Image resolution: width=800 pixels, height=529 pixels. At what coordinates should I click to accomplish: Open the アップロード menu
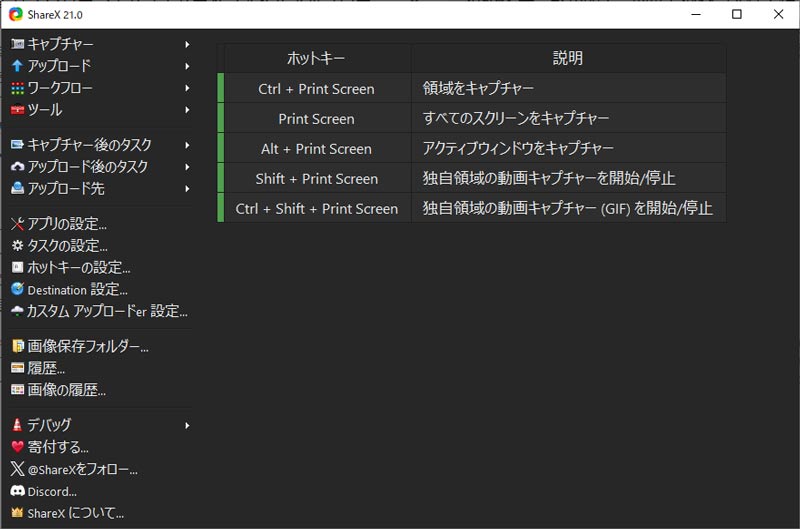coord(101,66)
